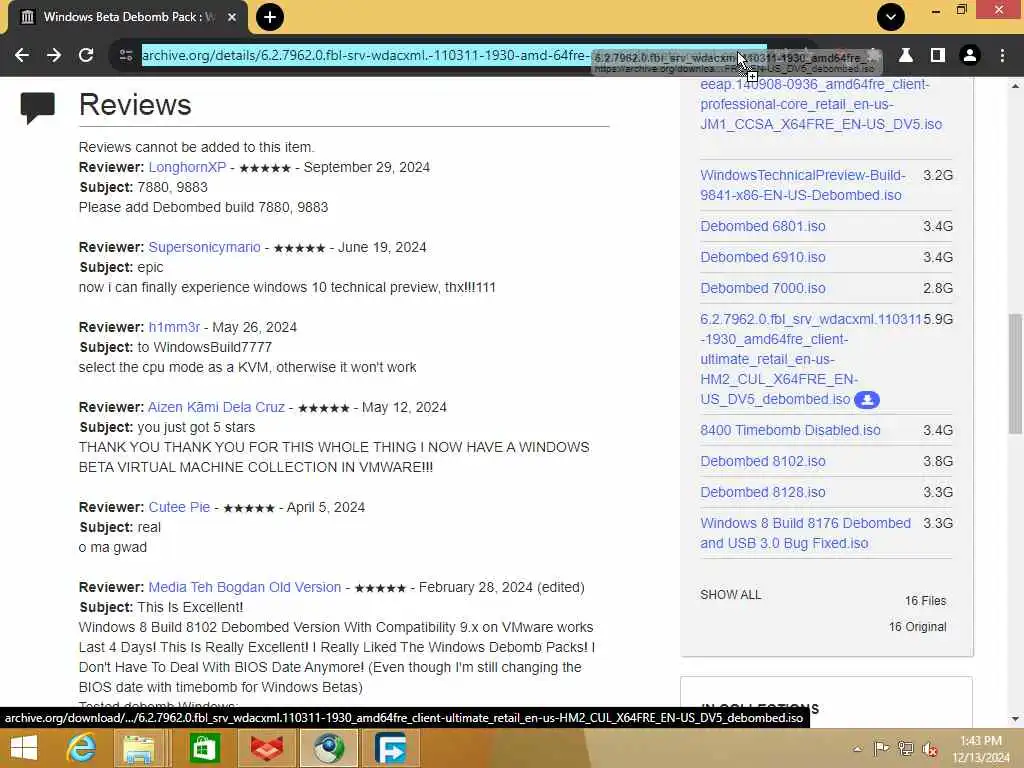
Task: Click the blue download badge beside DV5_debombed.iso
Action: (x=867, y=400)
